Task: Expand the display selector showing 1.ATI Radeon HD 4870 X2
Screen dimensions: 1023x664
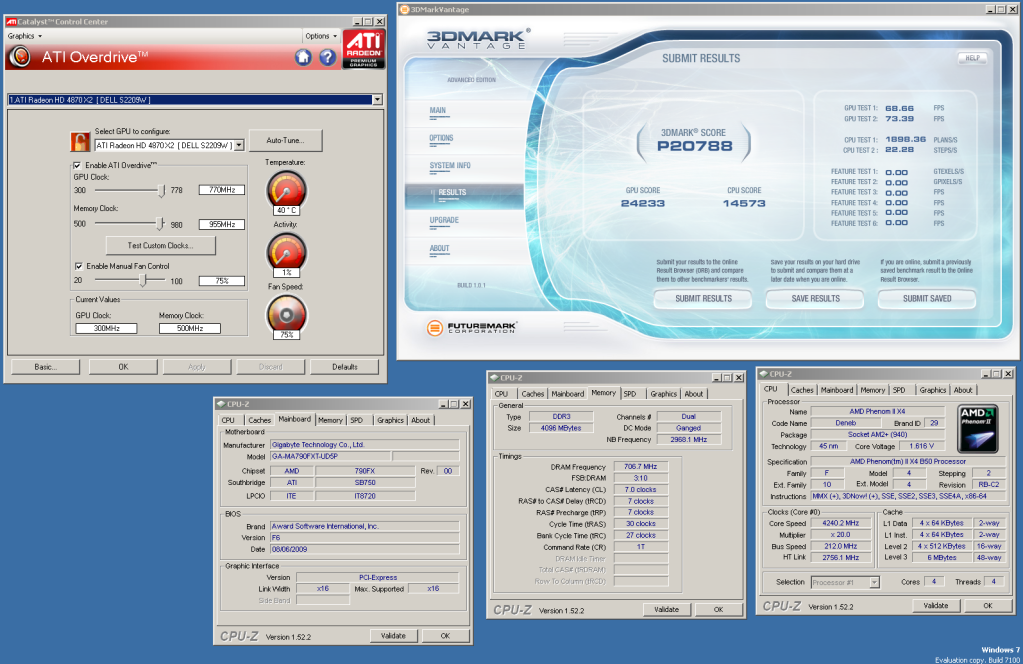Action: pyautogui.click(x=376, y=100)
